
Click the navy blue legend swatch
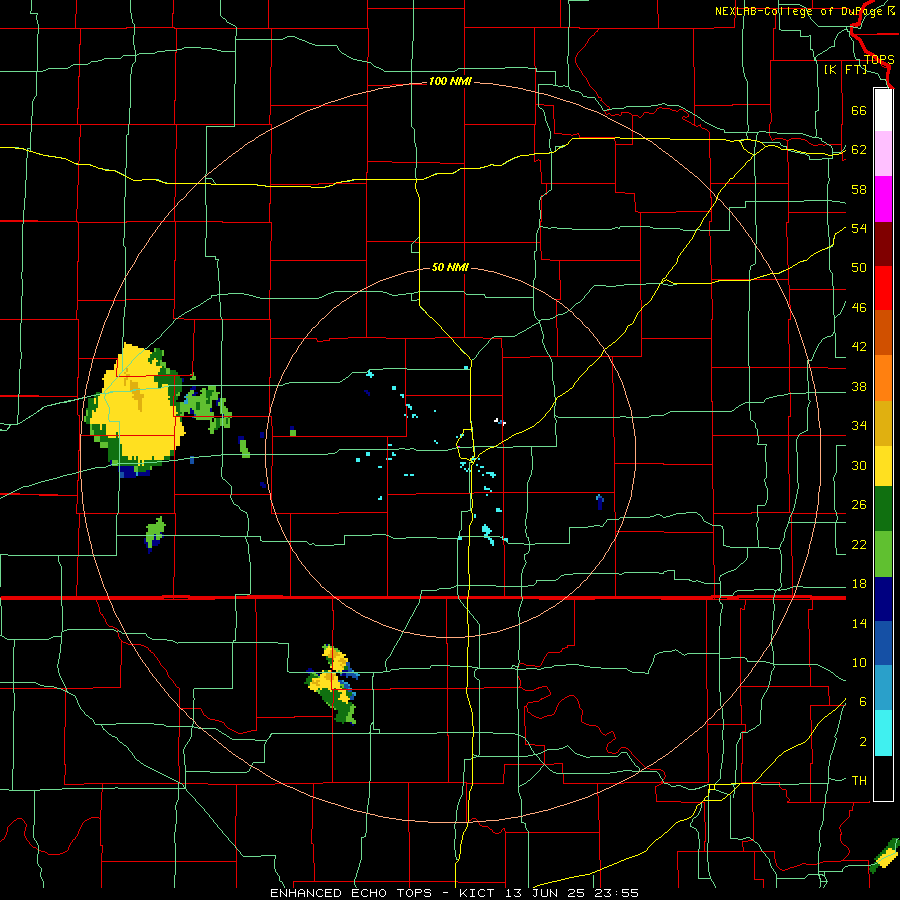pyautogui.click(x=883, y=599)
